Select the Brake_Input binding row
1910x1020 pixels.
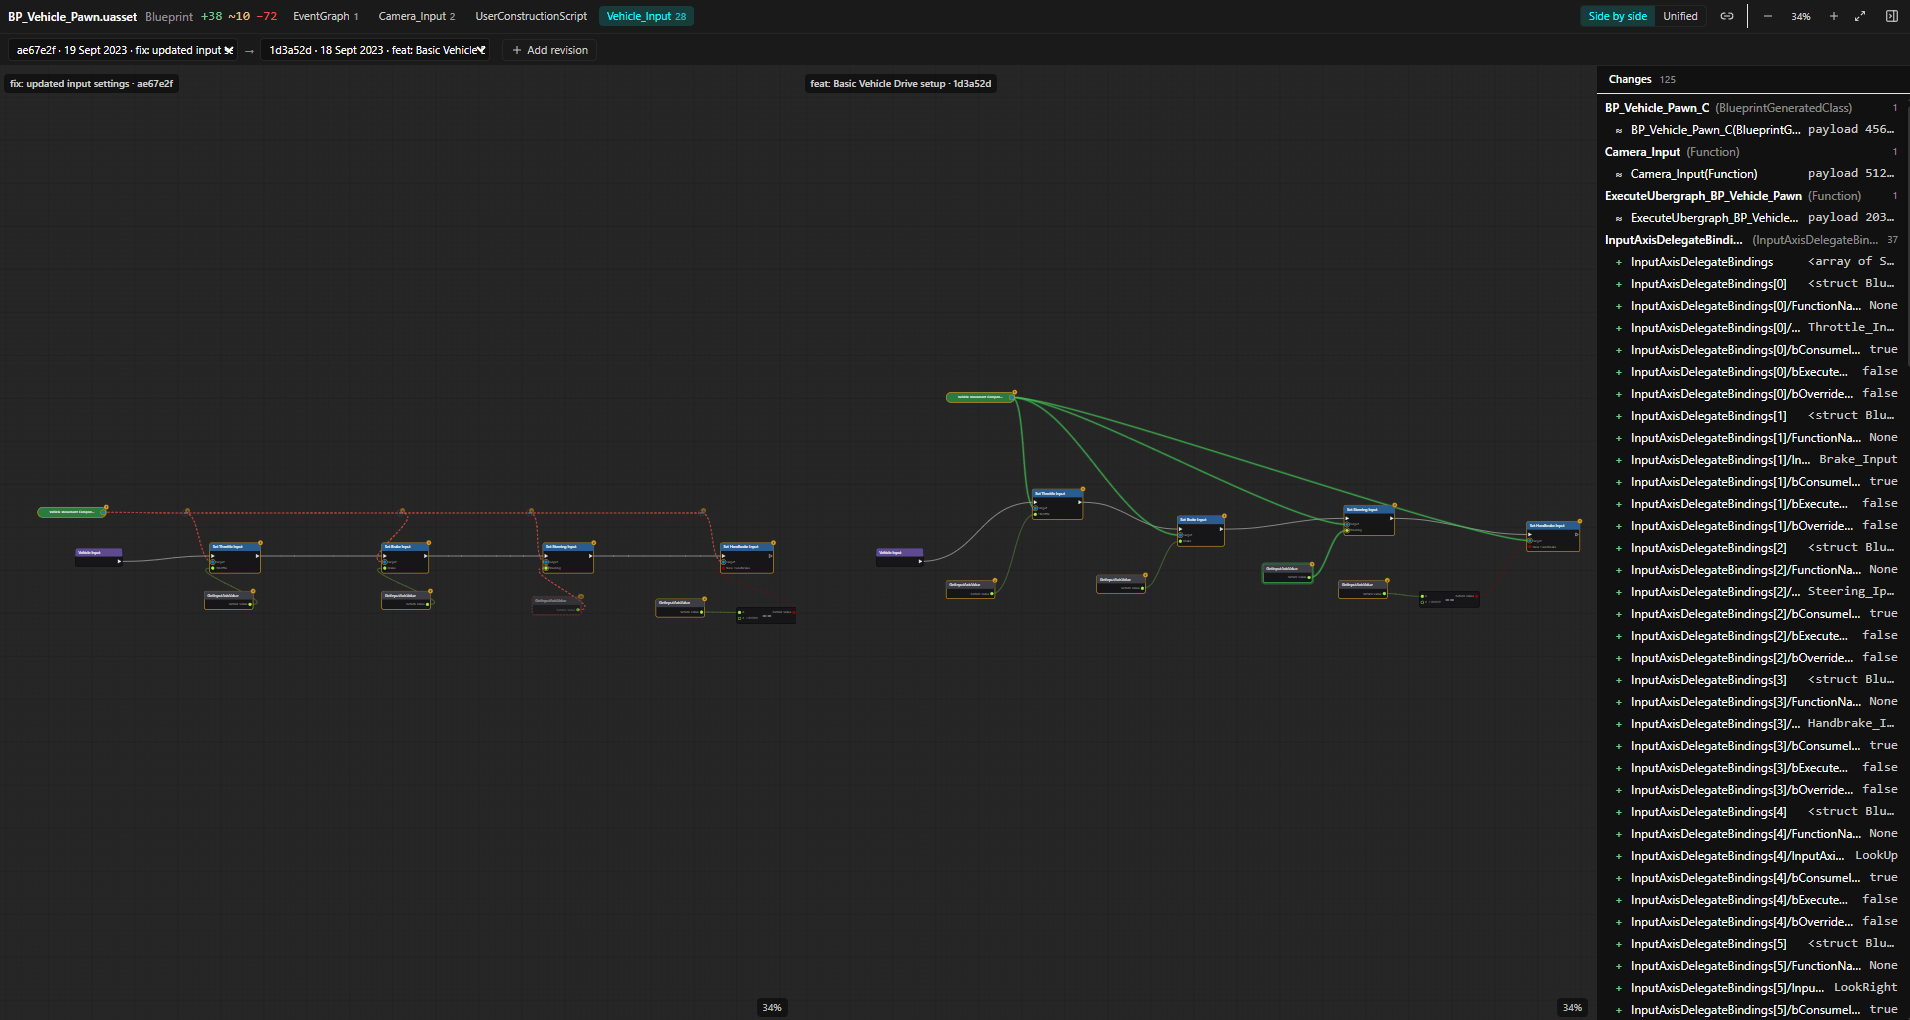[x=1751, y=460]
